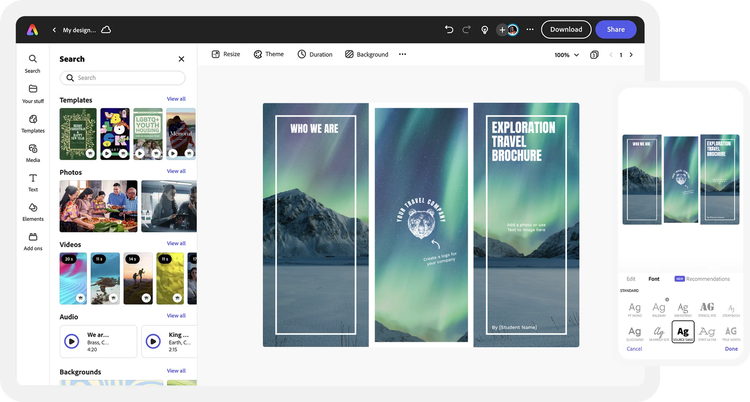This screenshot has height=402, width=750.
Task: Open more toolbar options after Background
Action: pyautogui.click(x=402, y=54)
